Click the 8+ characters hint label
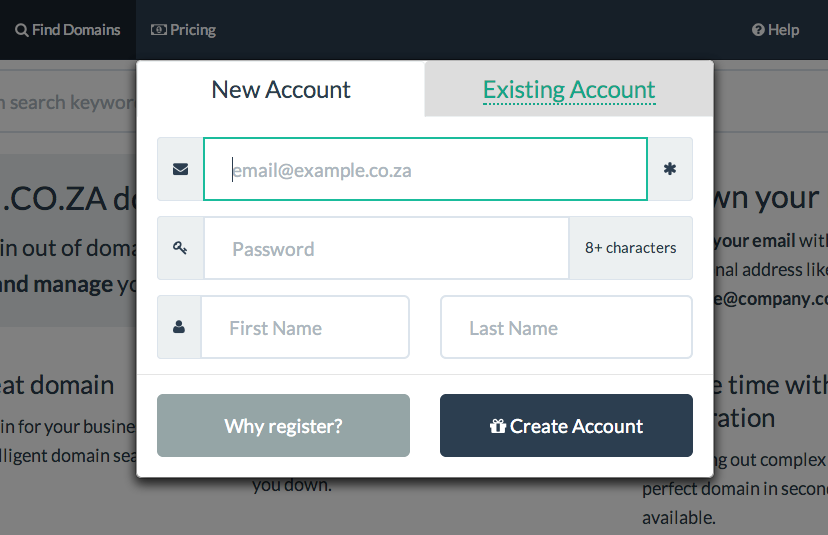This screenshot has width=828, height=535. [630, 248]
